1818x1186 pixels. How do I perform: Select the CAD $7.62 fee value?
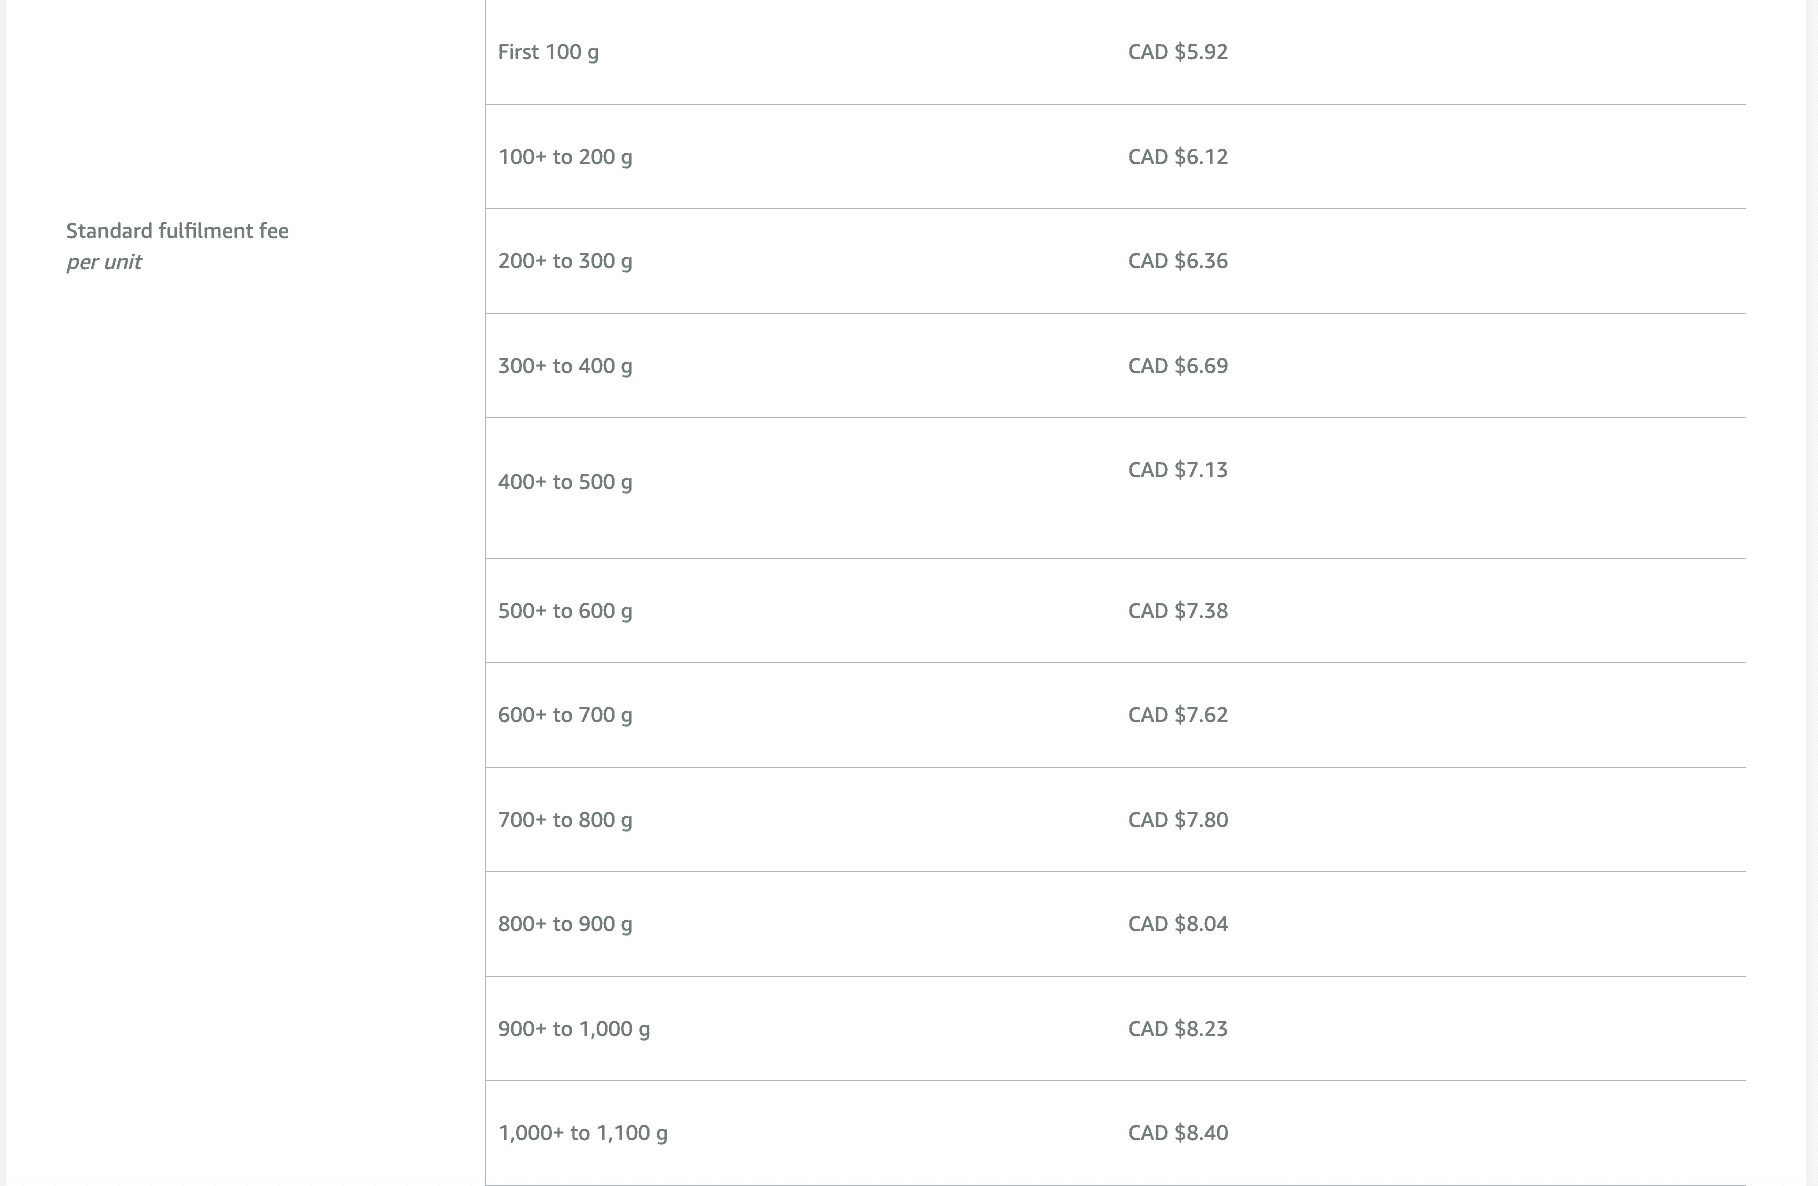tap(1177, 715)
